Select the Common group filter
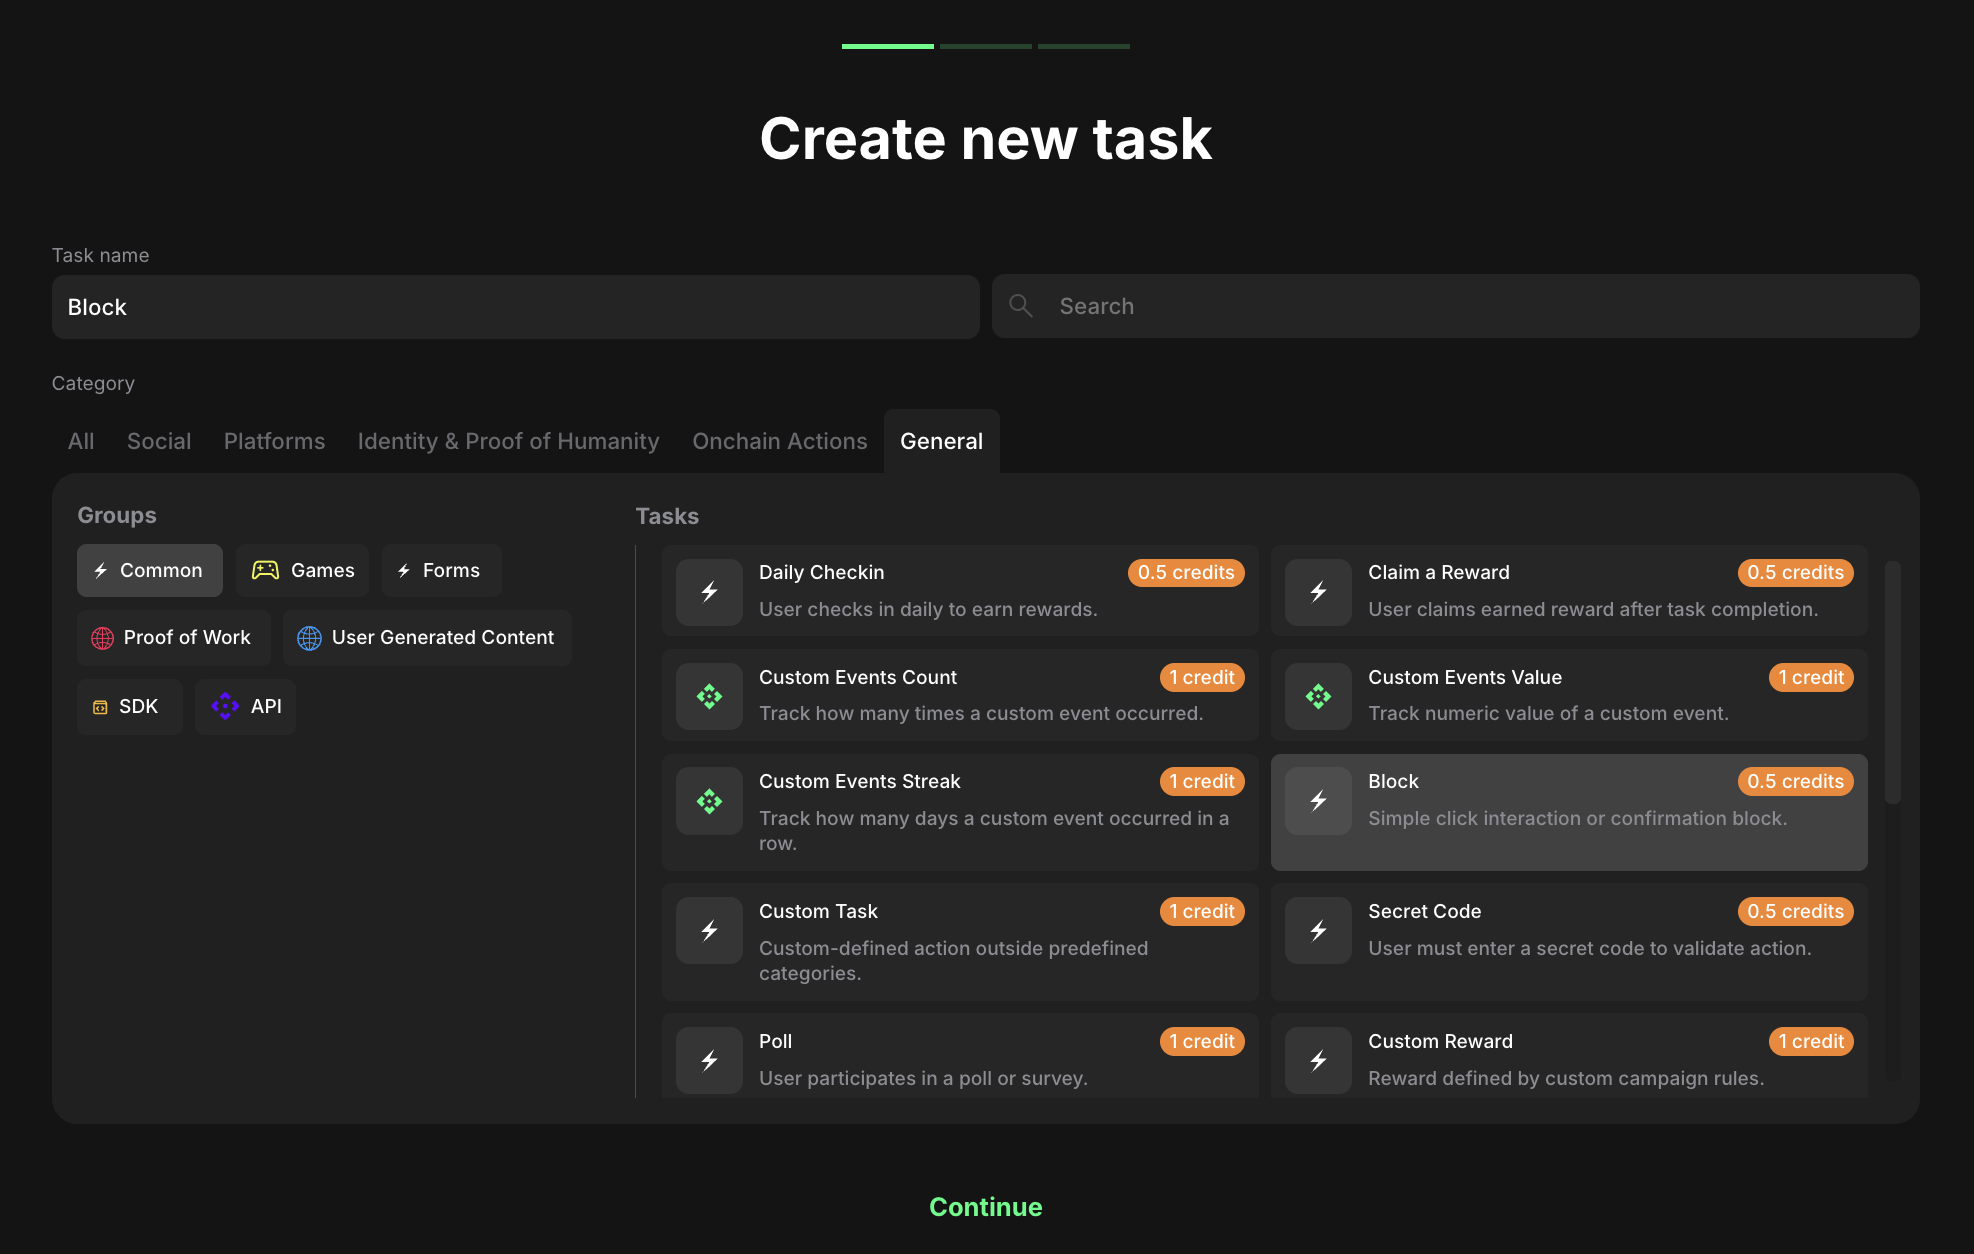Screen dimensions: 1974x1254 tap(150, 570)
